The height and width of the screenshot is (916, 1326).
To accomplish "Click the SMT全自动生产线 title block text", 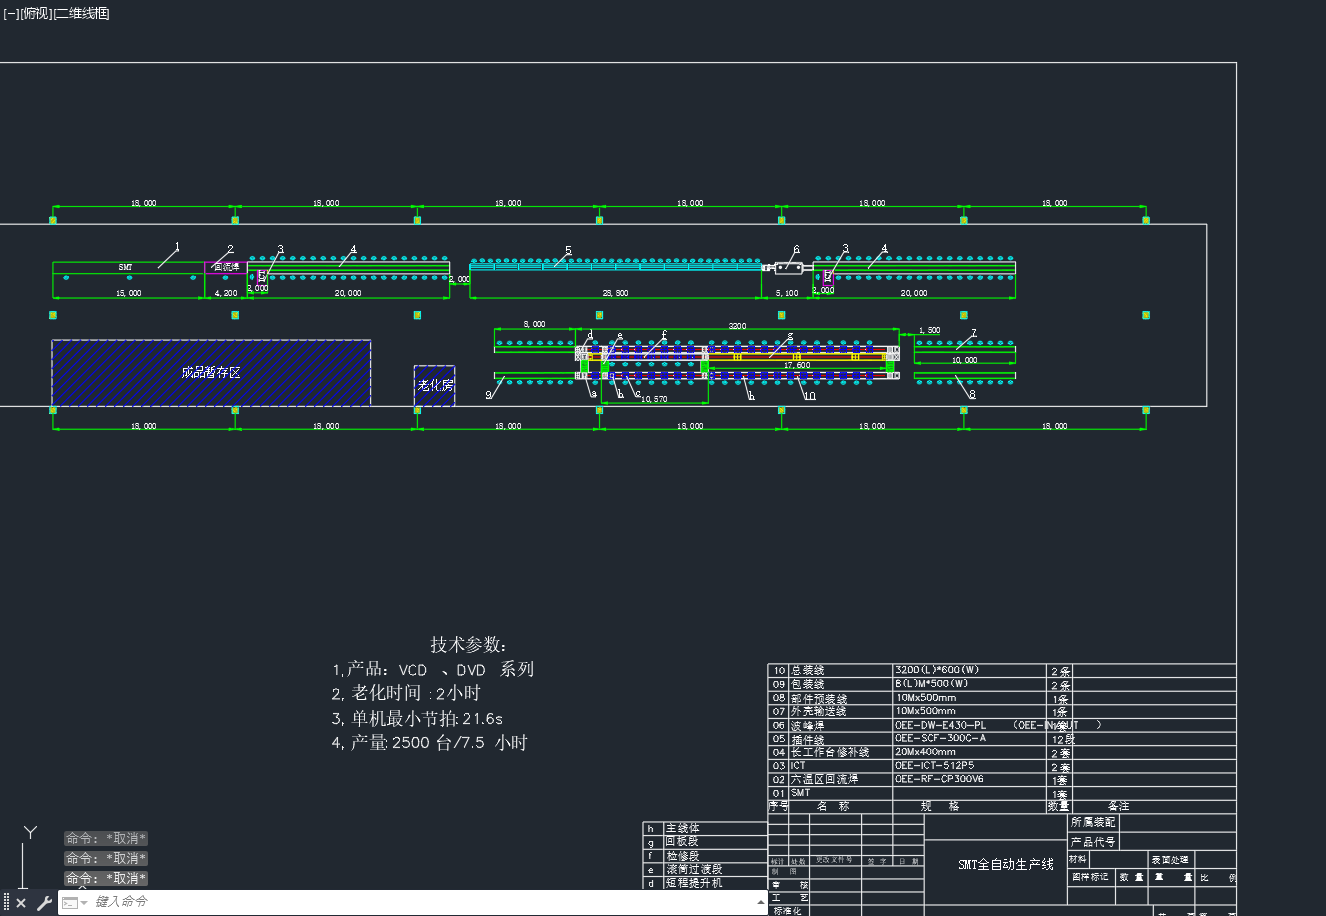I will point(1005,864).
